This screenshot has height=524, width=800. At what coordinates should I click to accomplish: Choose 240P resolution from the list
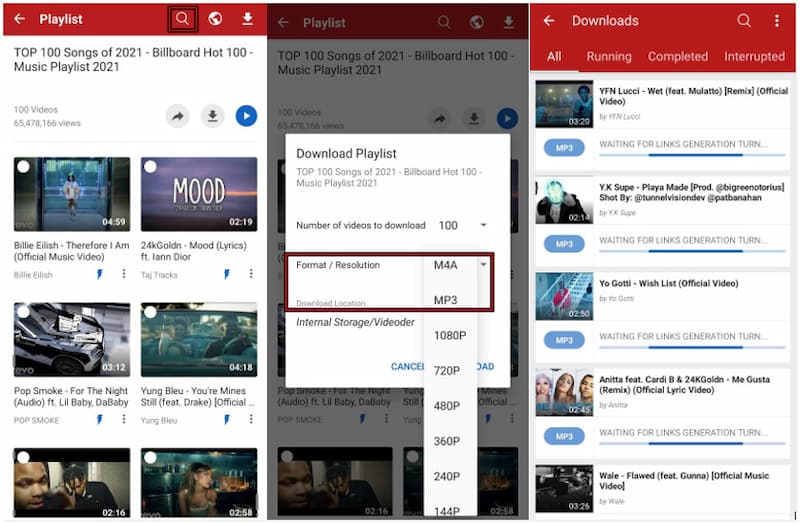[446, 476]
